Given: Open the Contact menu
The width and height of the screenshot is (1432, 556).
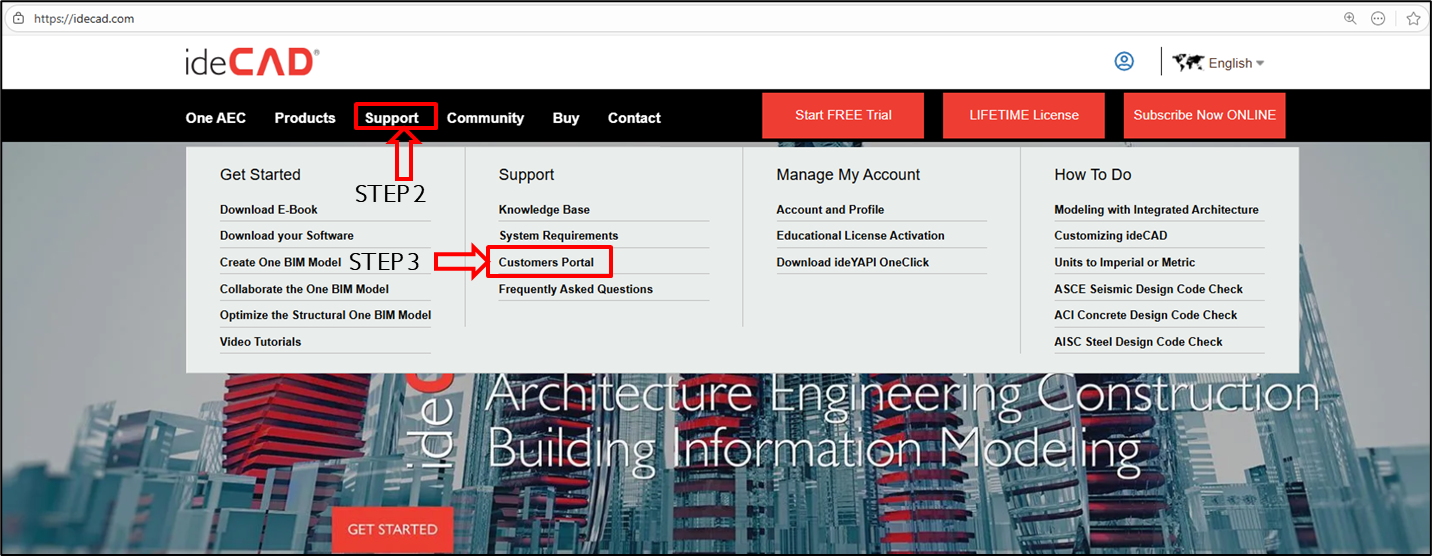Looking at the screenshot, I should 634,118.
